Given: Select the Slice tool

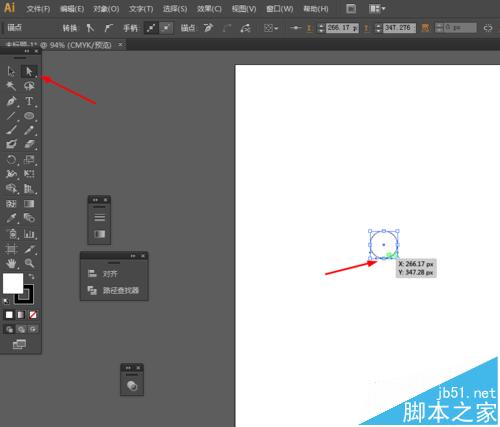Looking at the screenshot, I should coord(29,249).
